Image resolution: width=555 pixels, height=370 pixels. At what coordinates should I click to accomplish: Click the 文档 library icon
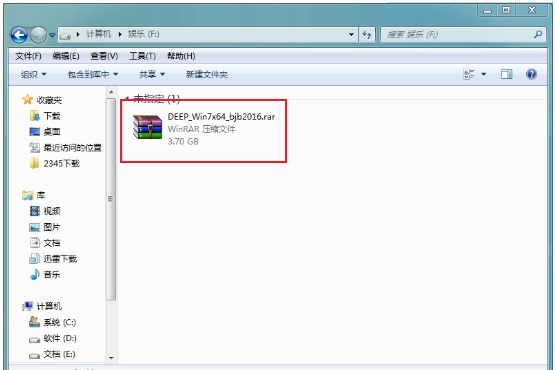pyautogui.click(x=34, y=243)
